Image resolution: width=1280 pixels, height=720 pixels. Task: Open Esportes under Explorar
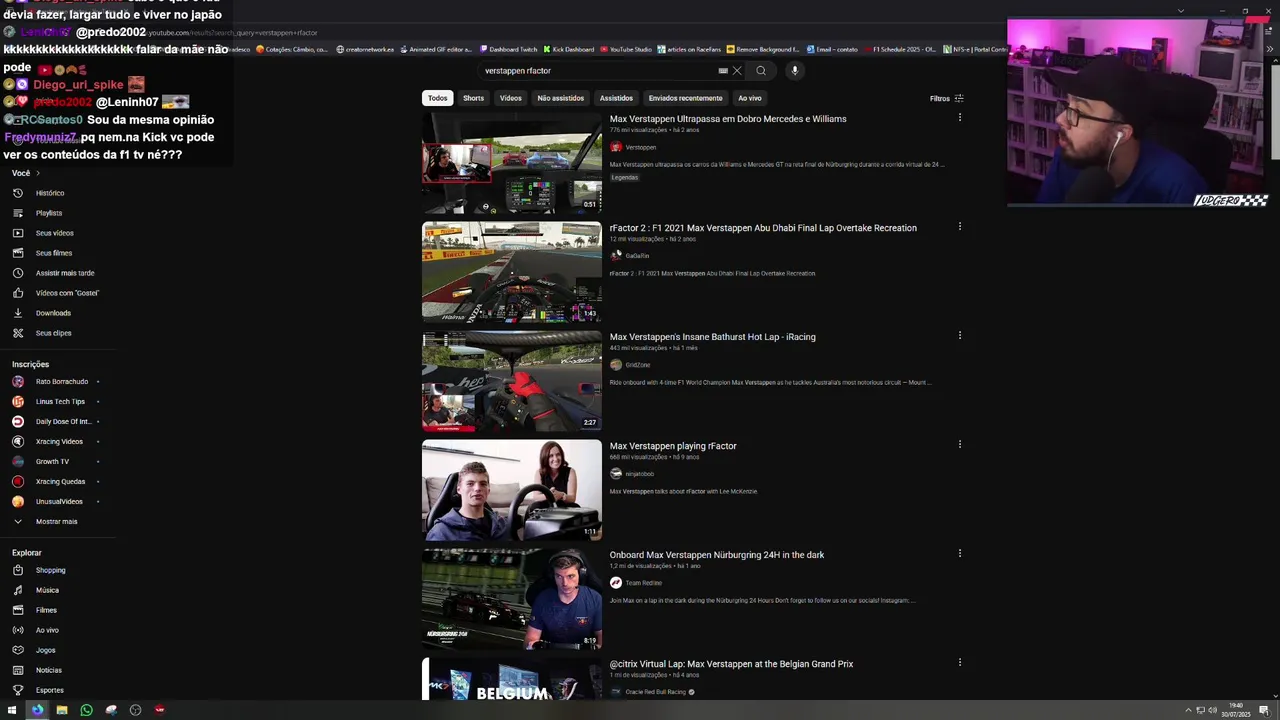coord(49,690)
